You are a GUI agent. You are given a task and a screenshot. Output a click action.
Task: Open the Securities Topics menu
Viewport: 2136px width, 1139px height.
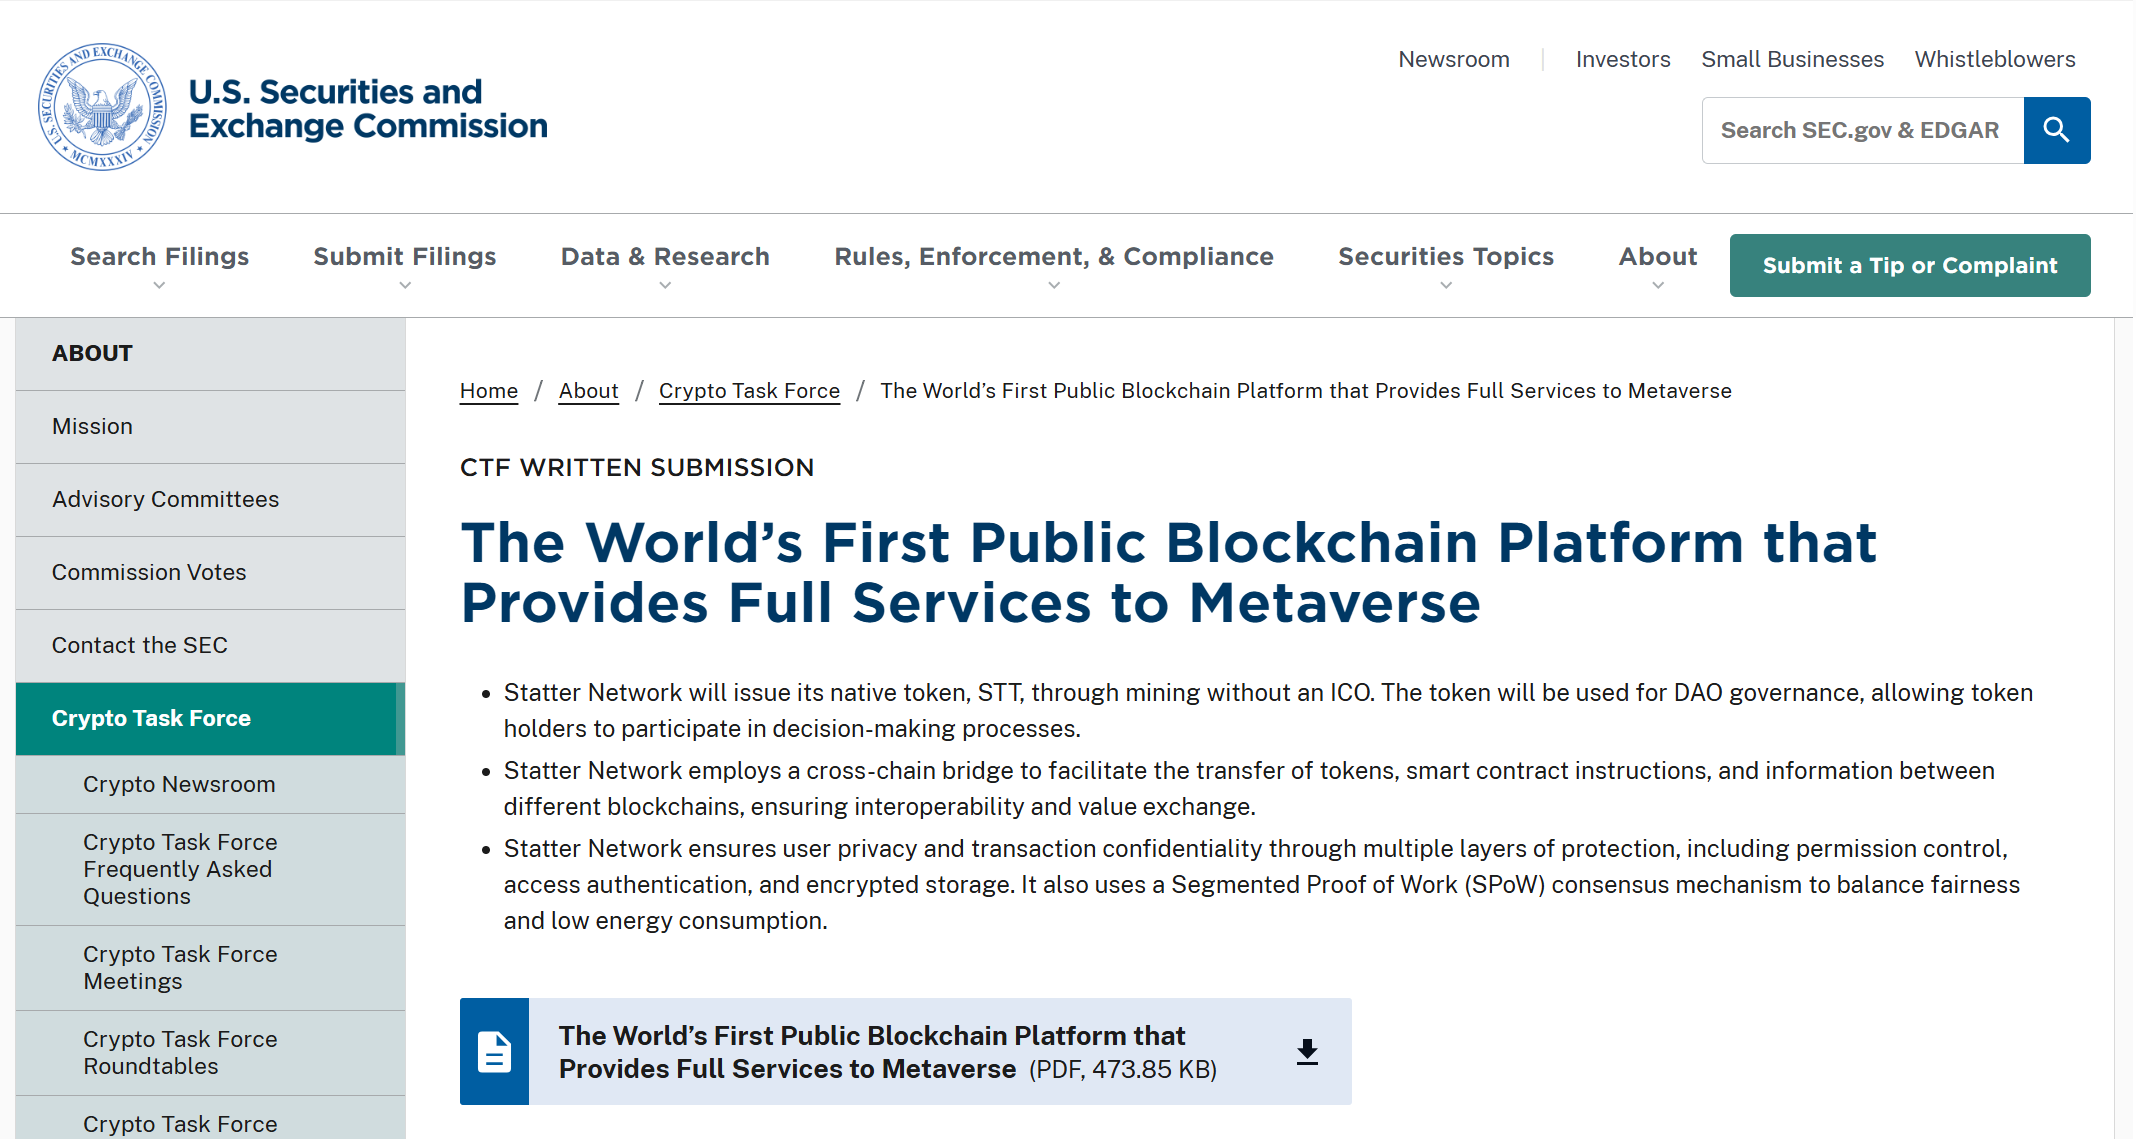(1446, 257)
